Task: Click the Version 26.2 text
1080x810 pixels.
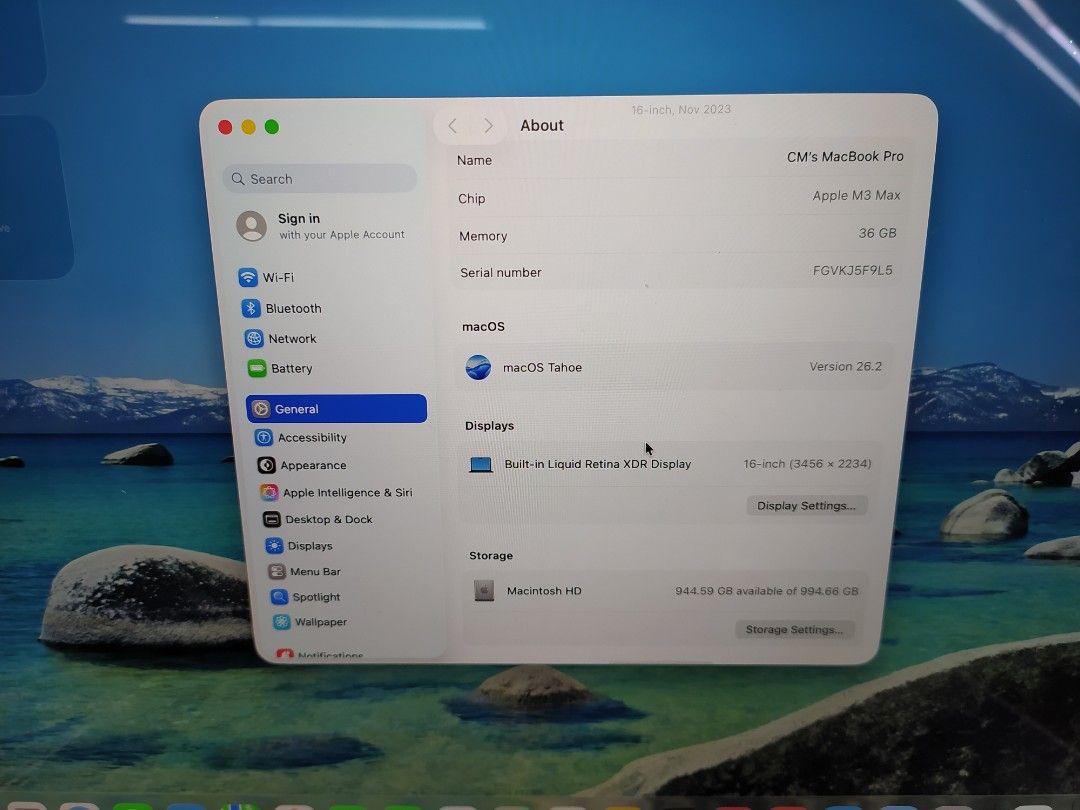Action: pos(846,366)
